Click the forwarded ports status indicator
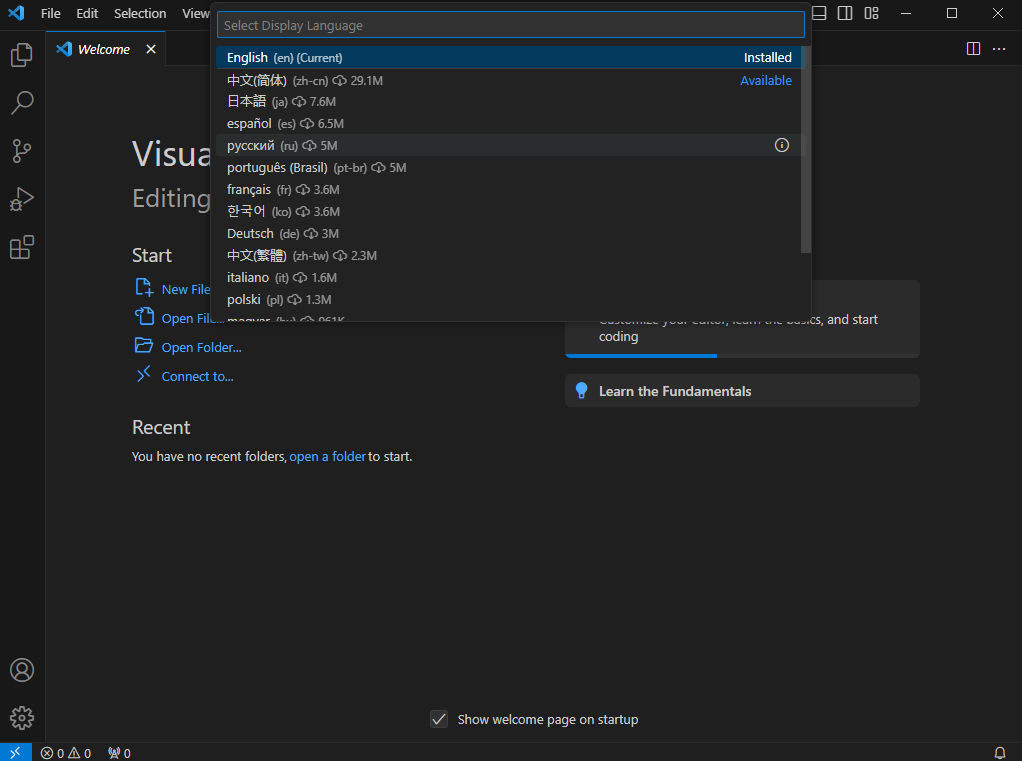The image size is (1022, 761). pos(119,753)
